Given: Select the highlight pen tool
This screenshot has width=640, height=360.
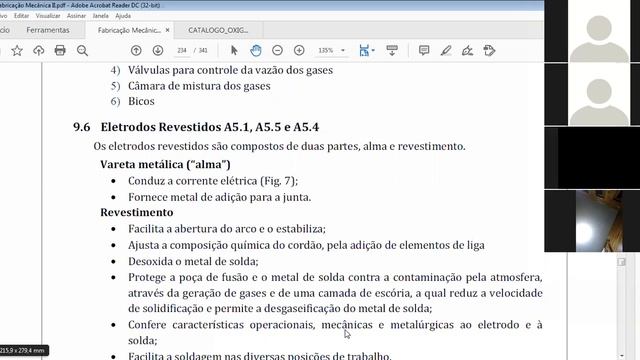Looking at the screenshot, I should click(446, 51).
